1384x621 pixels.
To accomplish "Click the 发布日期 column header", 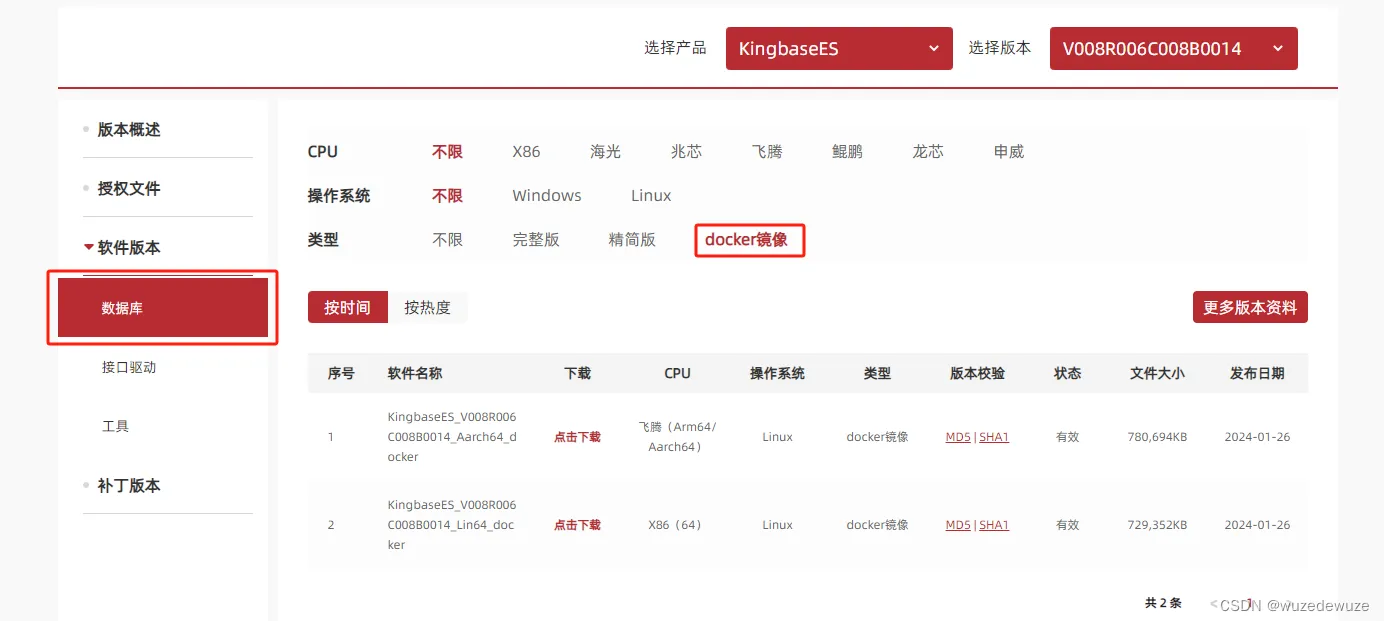I will 1257,373.
